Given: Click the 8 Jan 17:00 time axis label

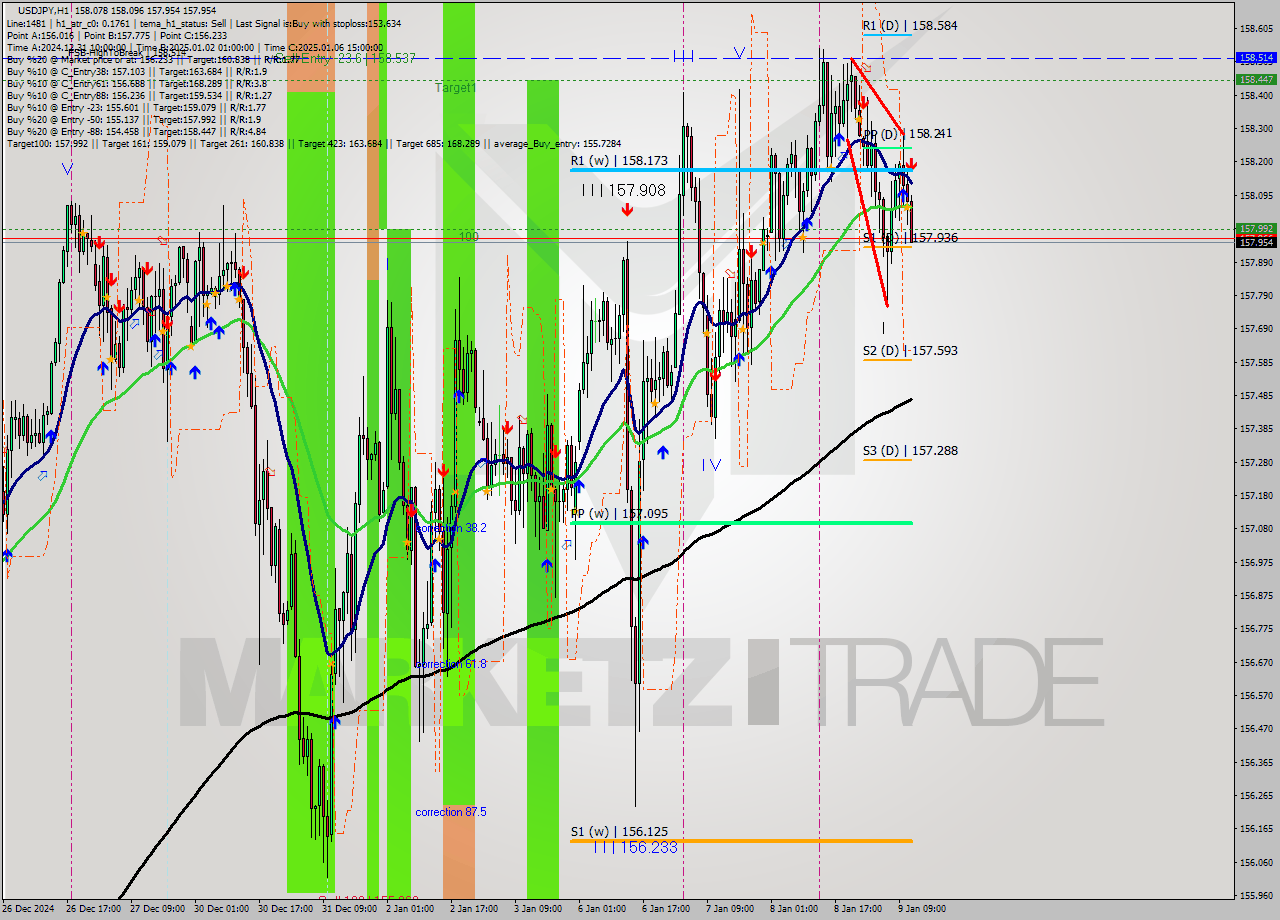Looking at the screenshot, I should point(858,909).
